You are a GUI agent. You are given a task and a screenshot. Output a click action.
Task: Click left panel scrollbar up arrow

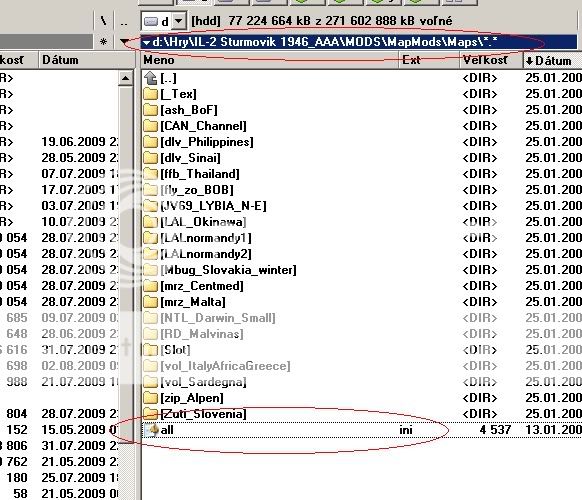point(125,78)
